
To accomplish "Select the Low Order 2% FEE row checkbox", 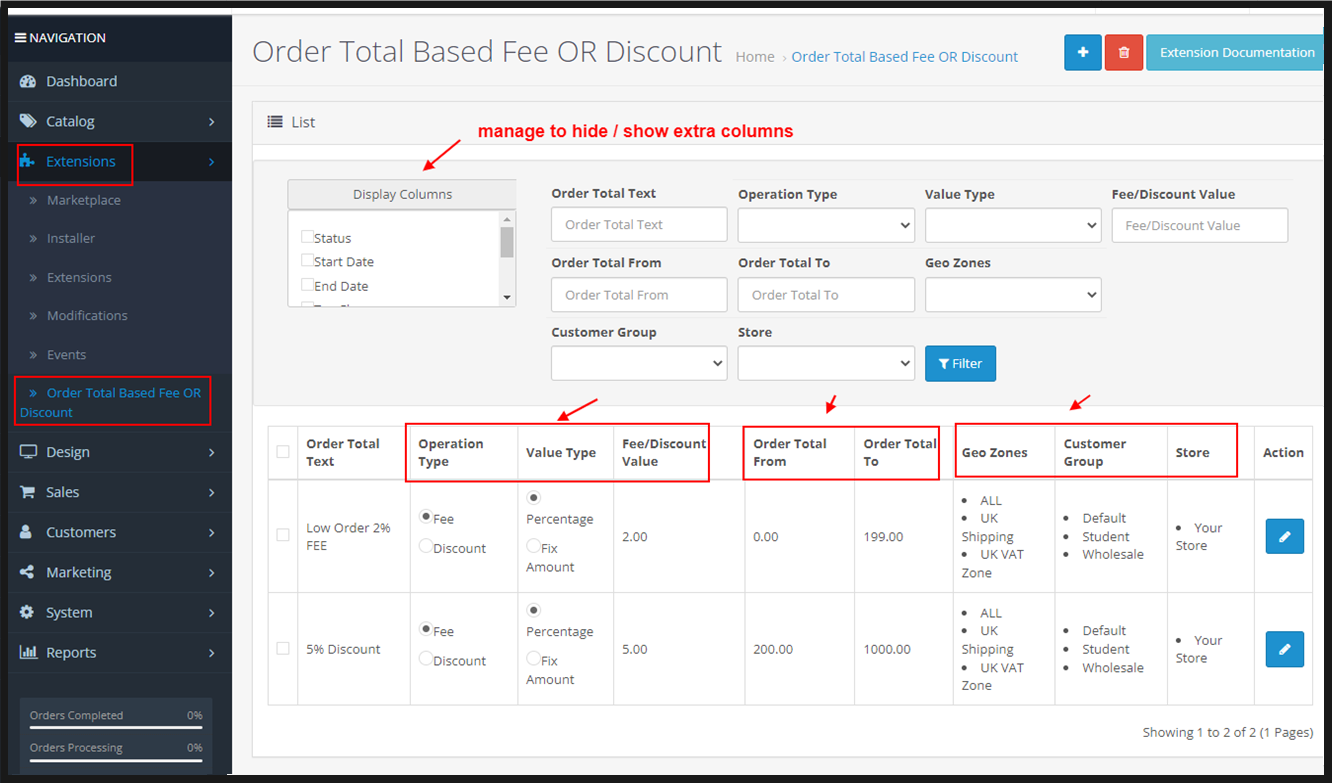I will tap(283, 535).
